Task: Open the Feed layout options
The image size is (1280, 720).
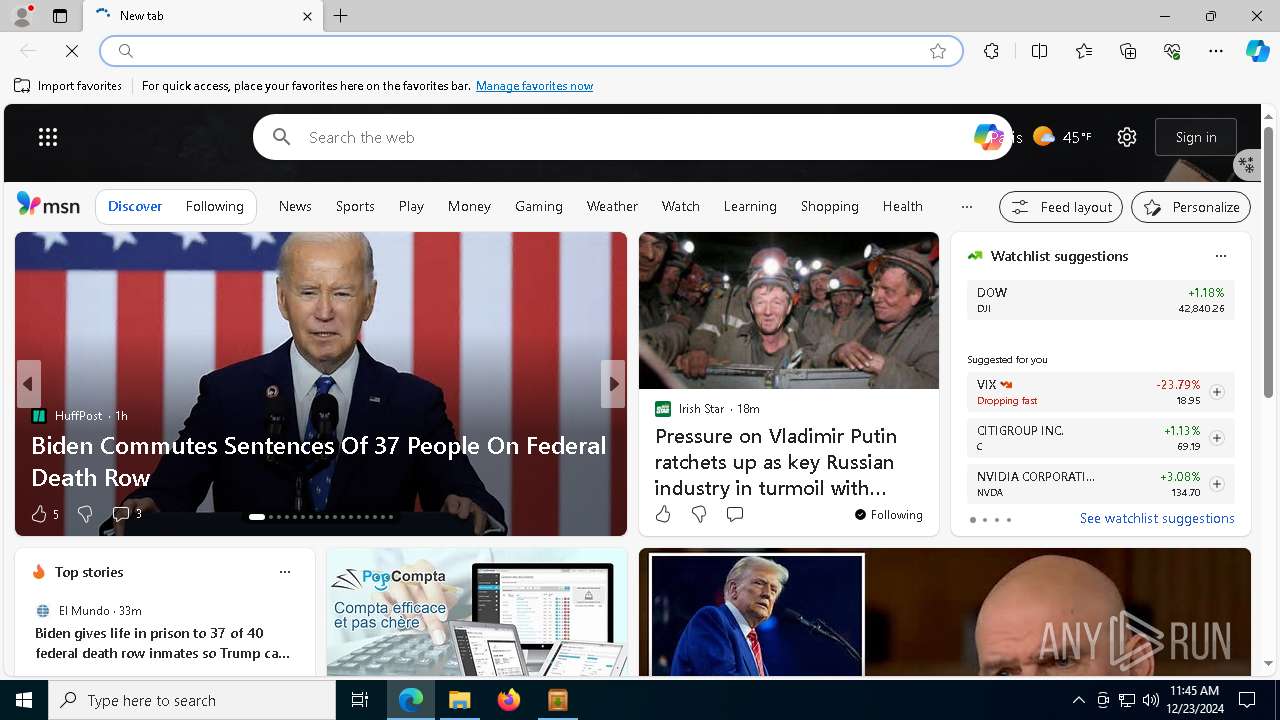Action: pos(1061,207)
